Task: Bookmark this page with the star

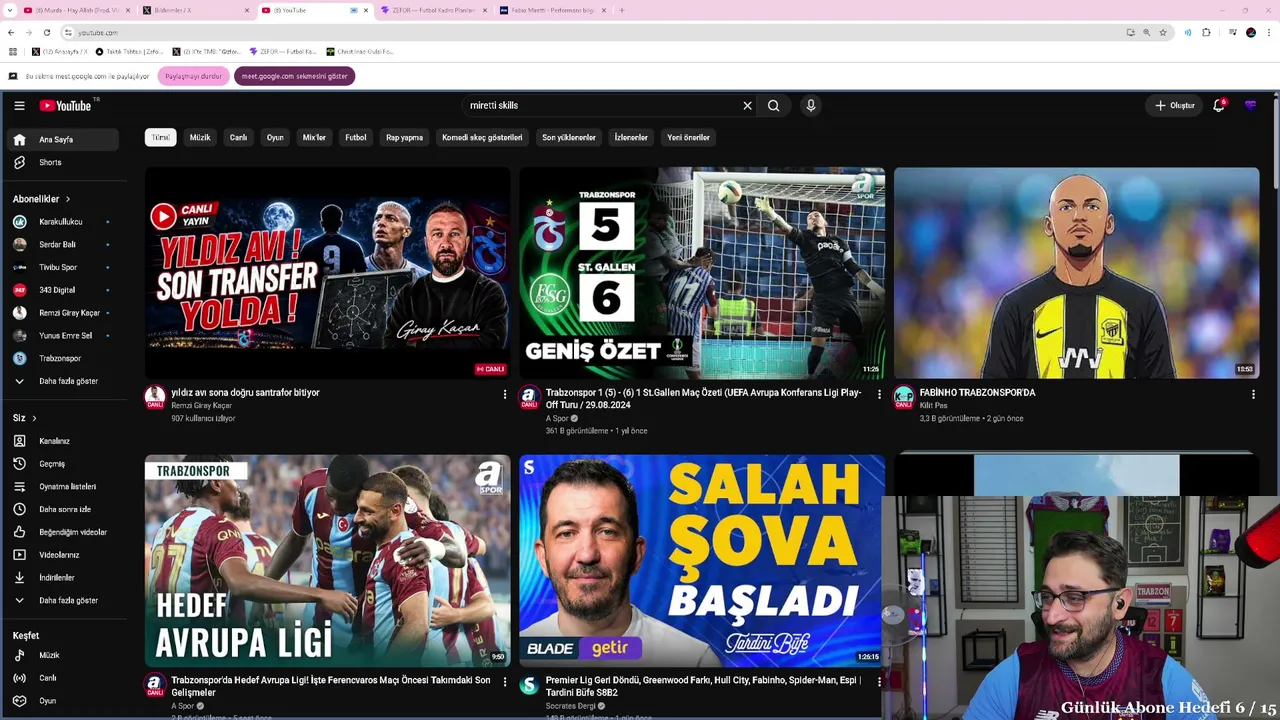Action: (1163, 32)
